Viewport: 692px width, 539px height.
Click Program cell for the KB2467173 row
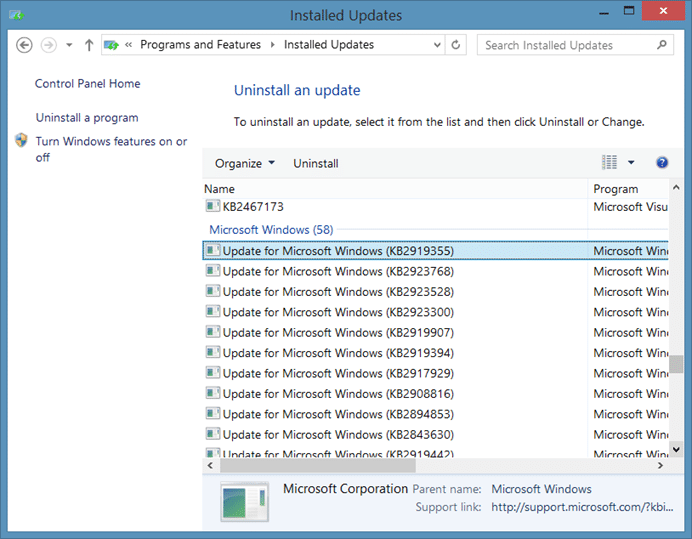630,207
